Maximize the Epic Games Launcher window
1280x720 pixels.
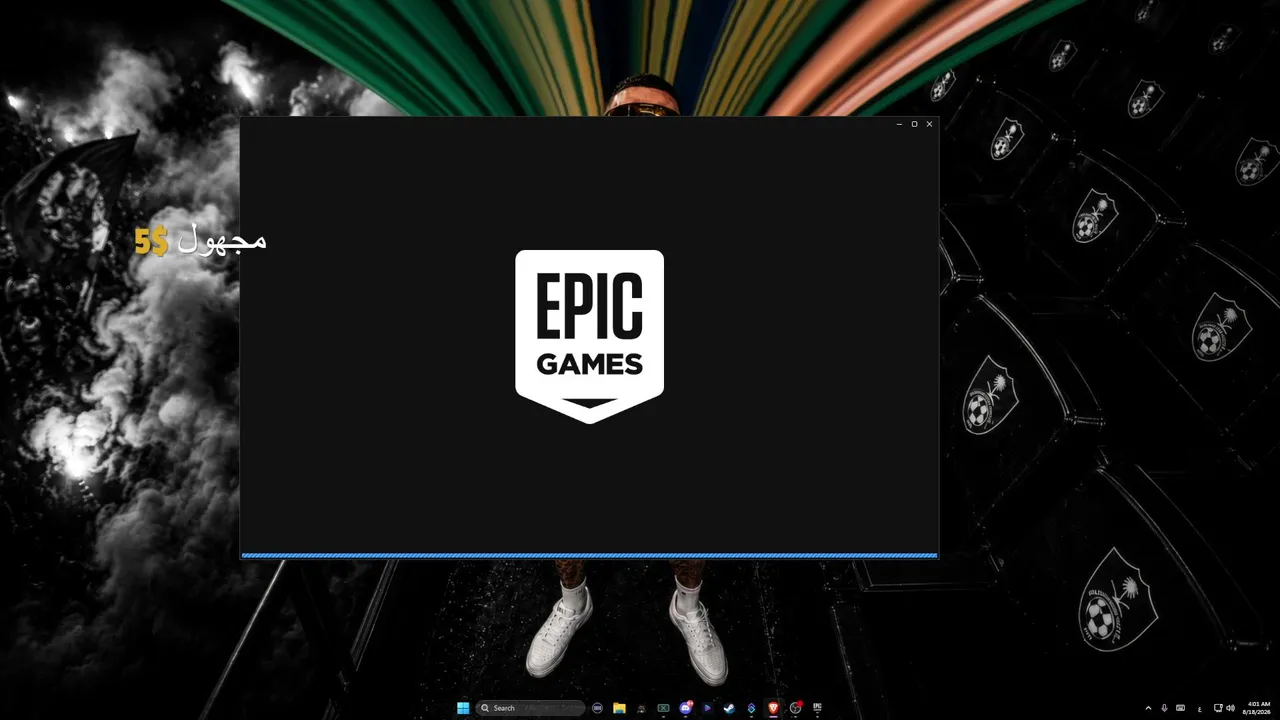tap(914, 124)
